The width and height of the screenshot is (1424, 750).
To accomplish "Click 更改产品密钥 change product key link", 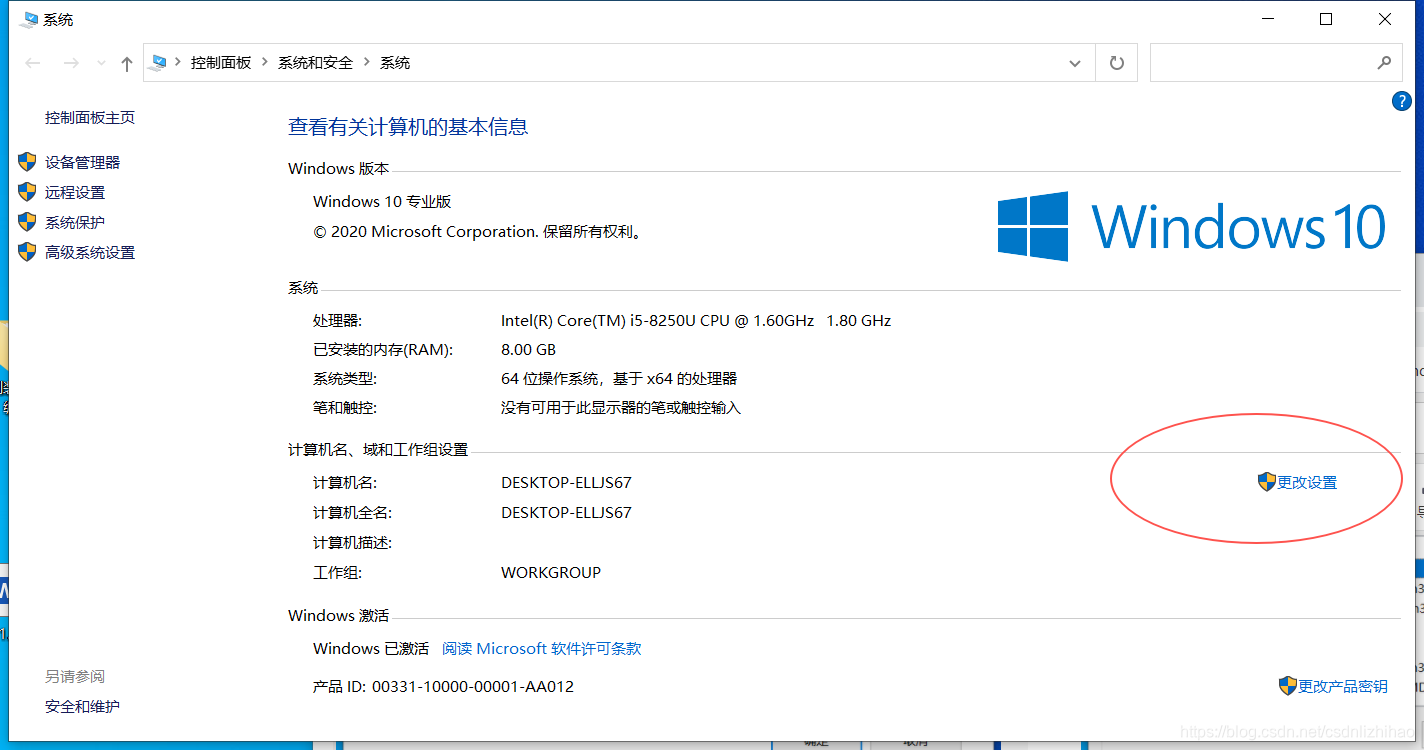I will 1343,686.
